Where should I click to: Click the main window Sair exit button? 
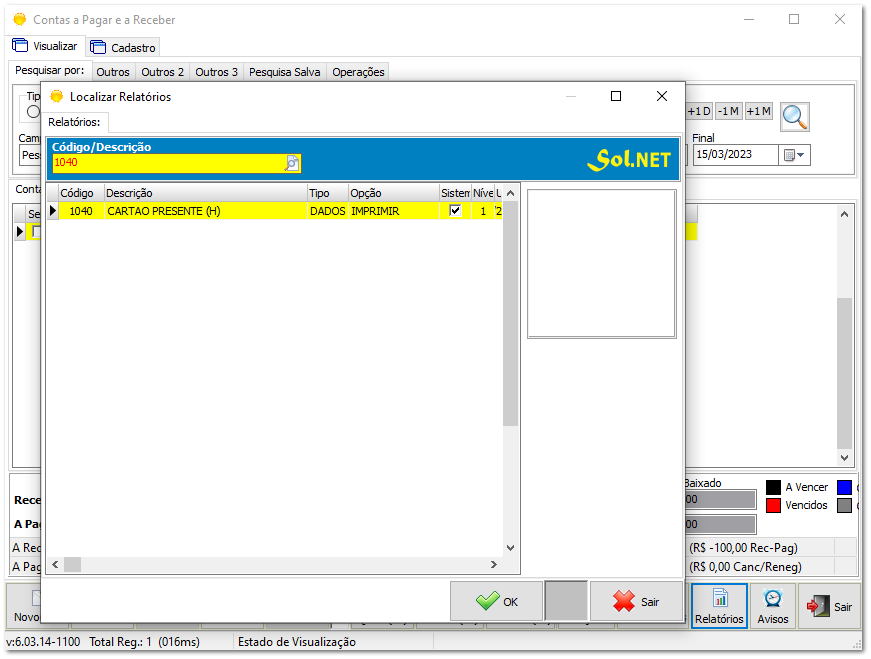[x=831, y=606]
